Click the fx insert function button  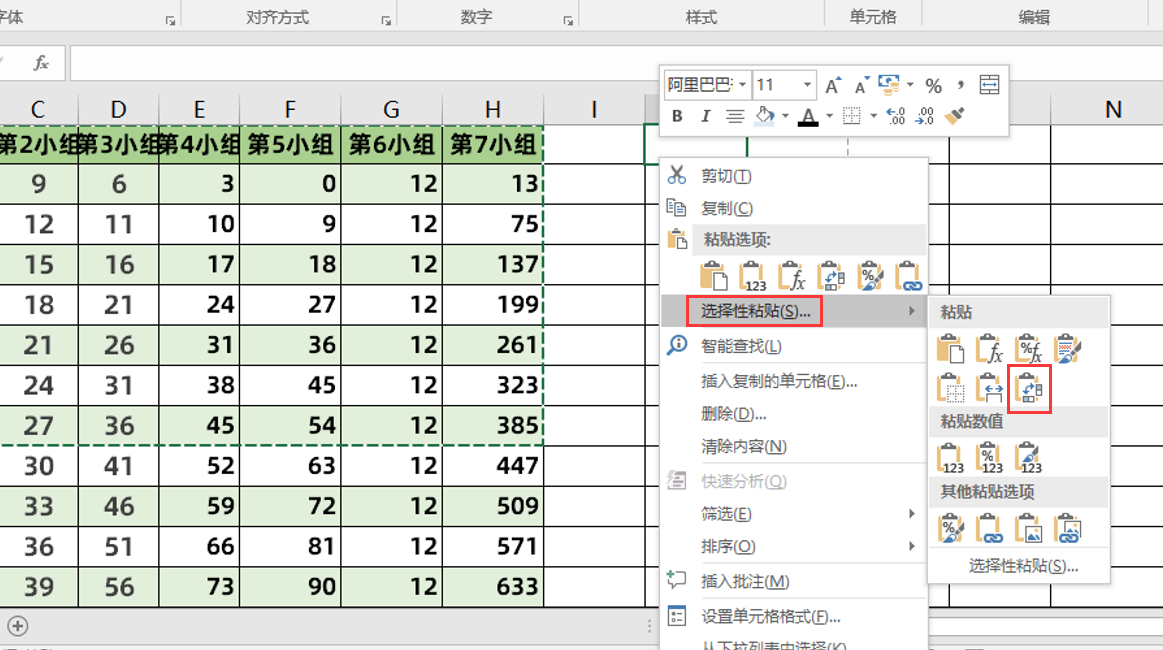41,63
